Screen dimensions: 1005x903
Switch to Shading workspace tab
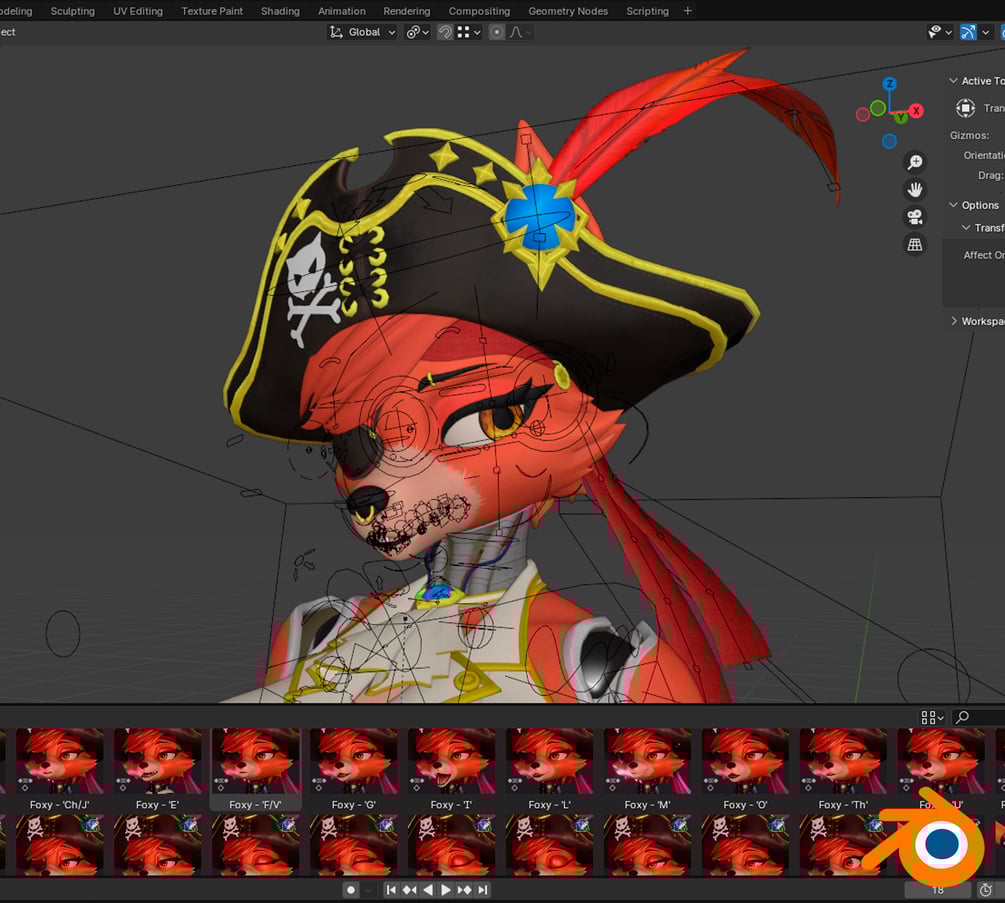pos(280,11)
